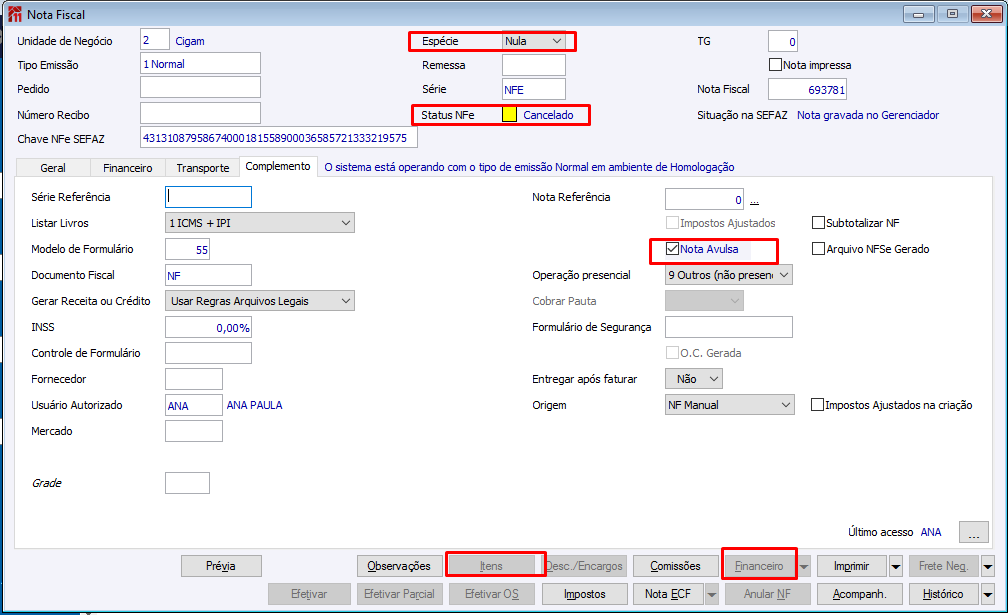Click the Mercado input field

tap(194, 431)
